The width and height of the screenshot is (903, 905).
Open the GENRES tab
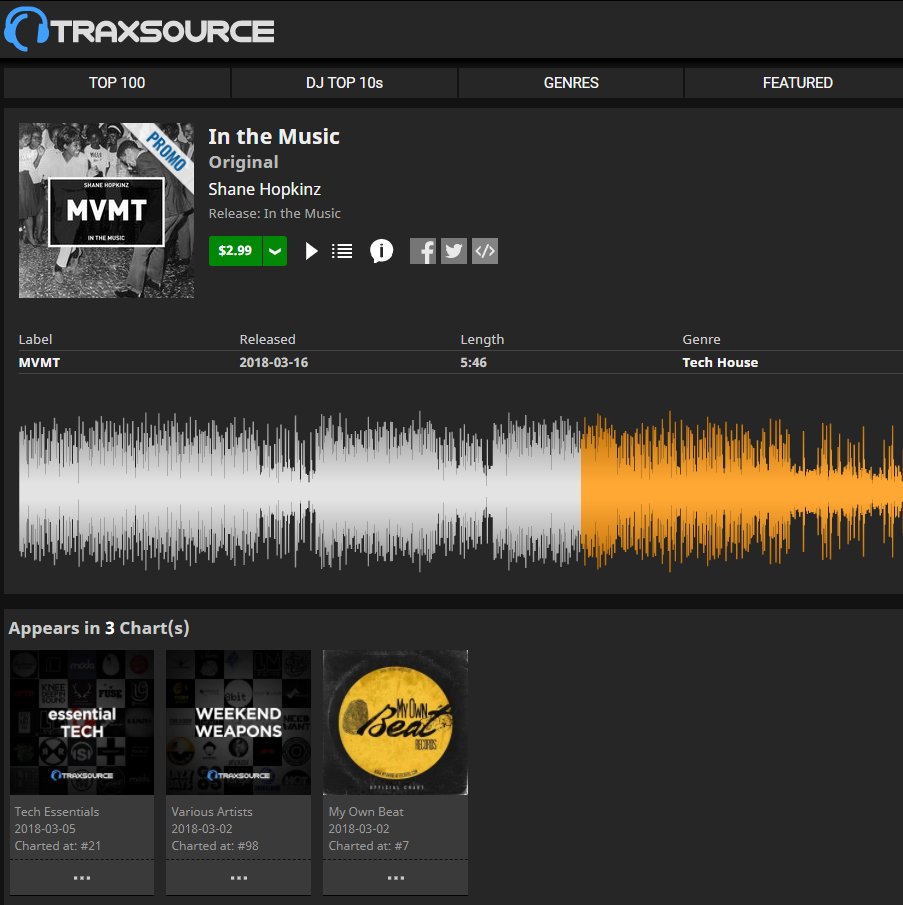click(x=571, y=83)
